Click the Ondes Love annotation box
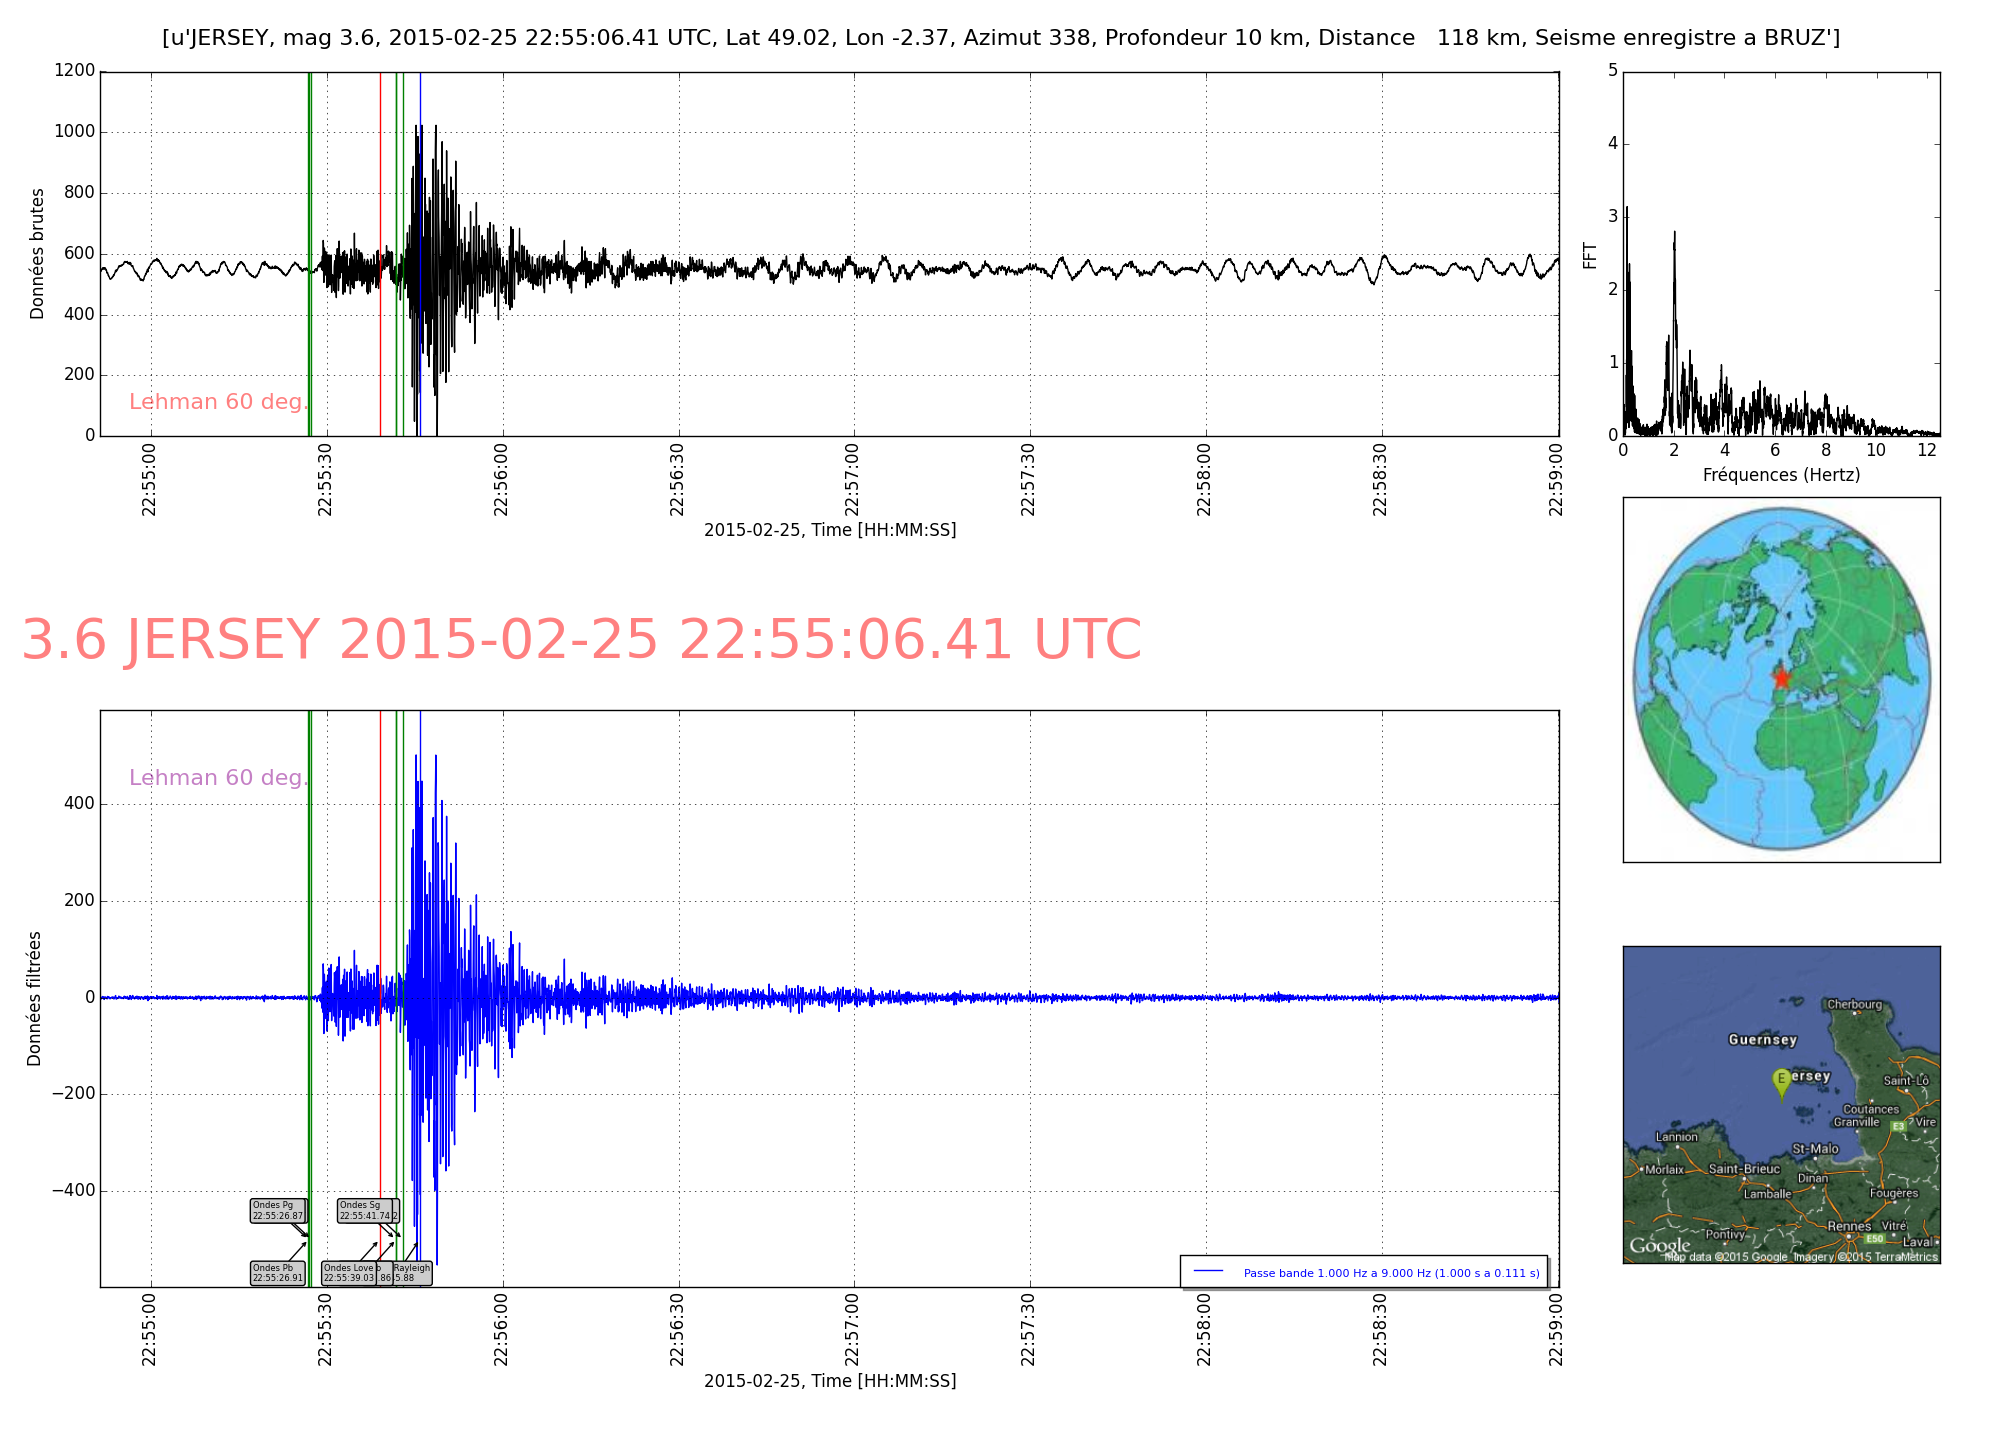 point(349,1273)
